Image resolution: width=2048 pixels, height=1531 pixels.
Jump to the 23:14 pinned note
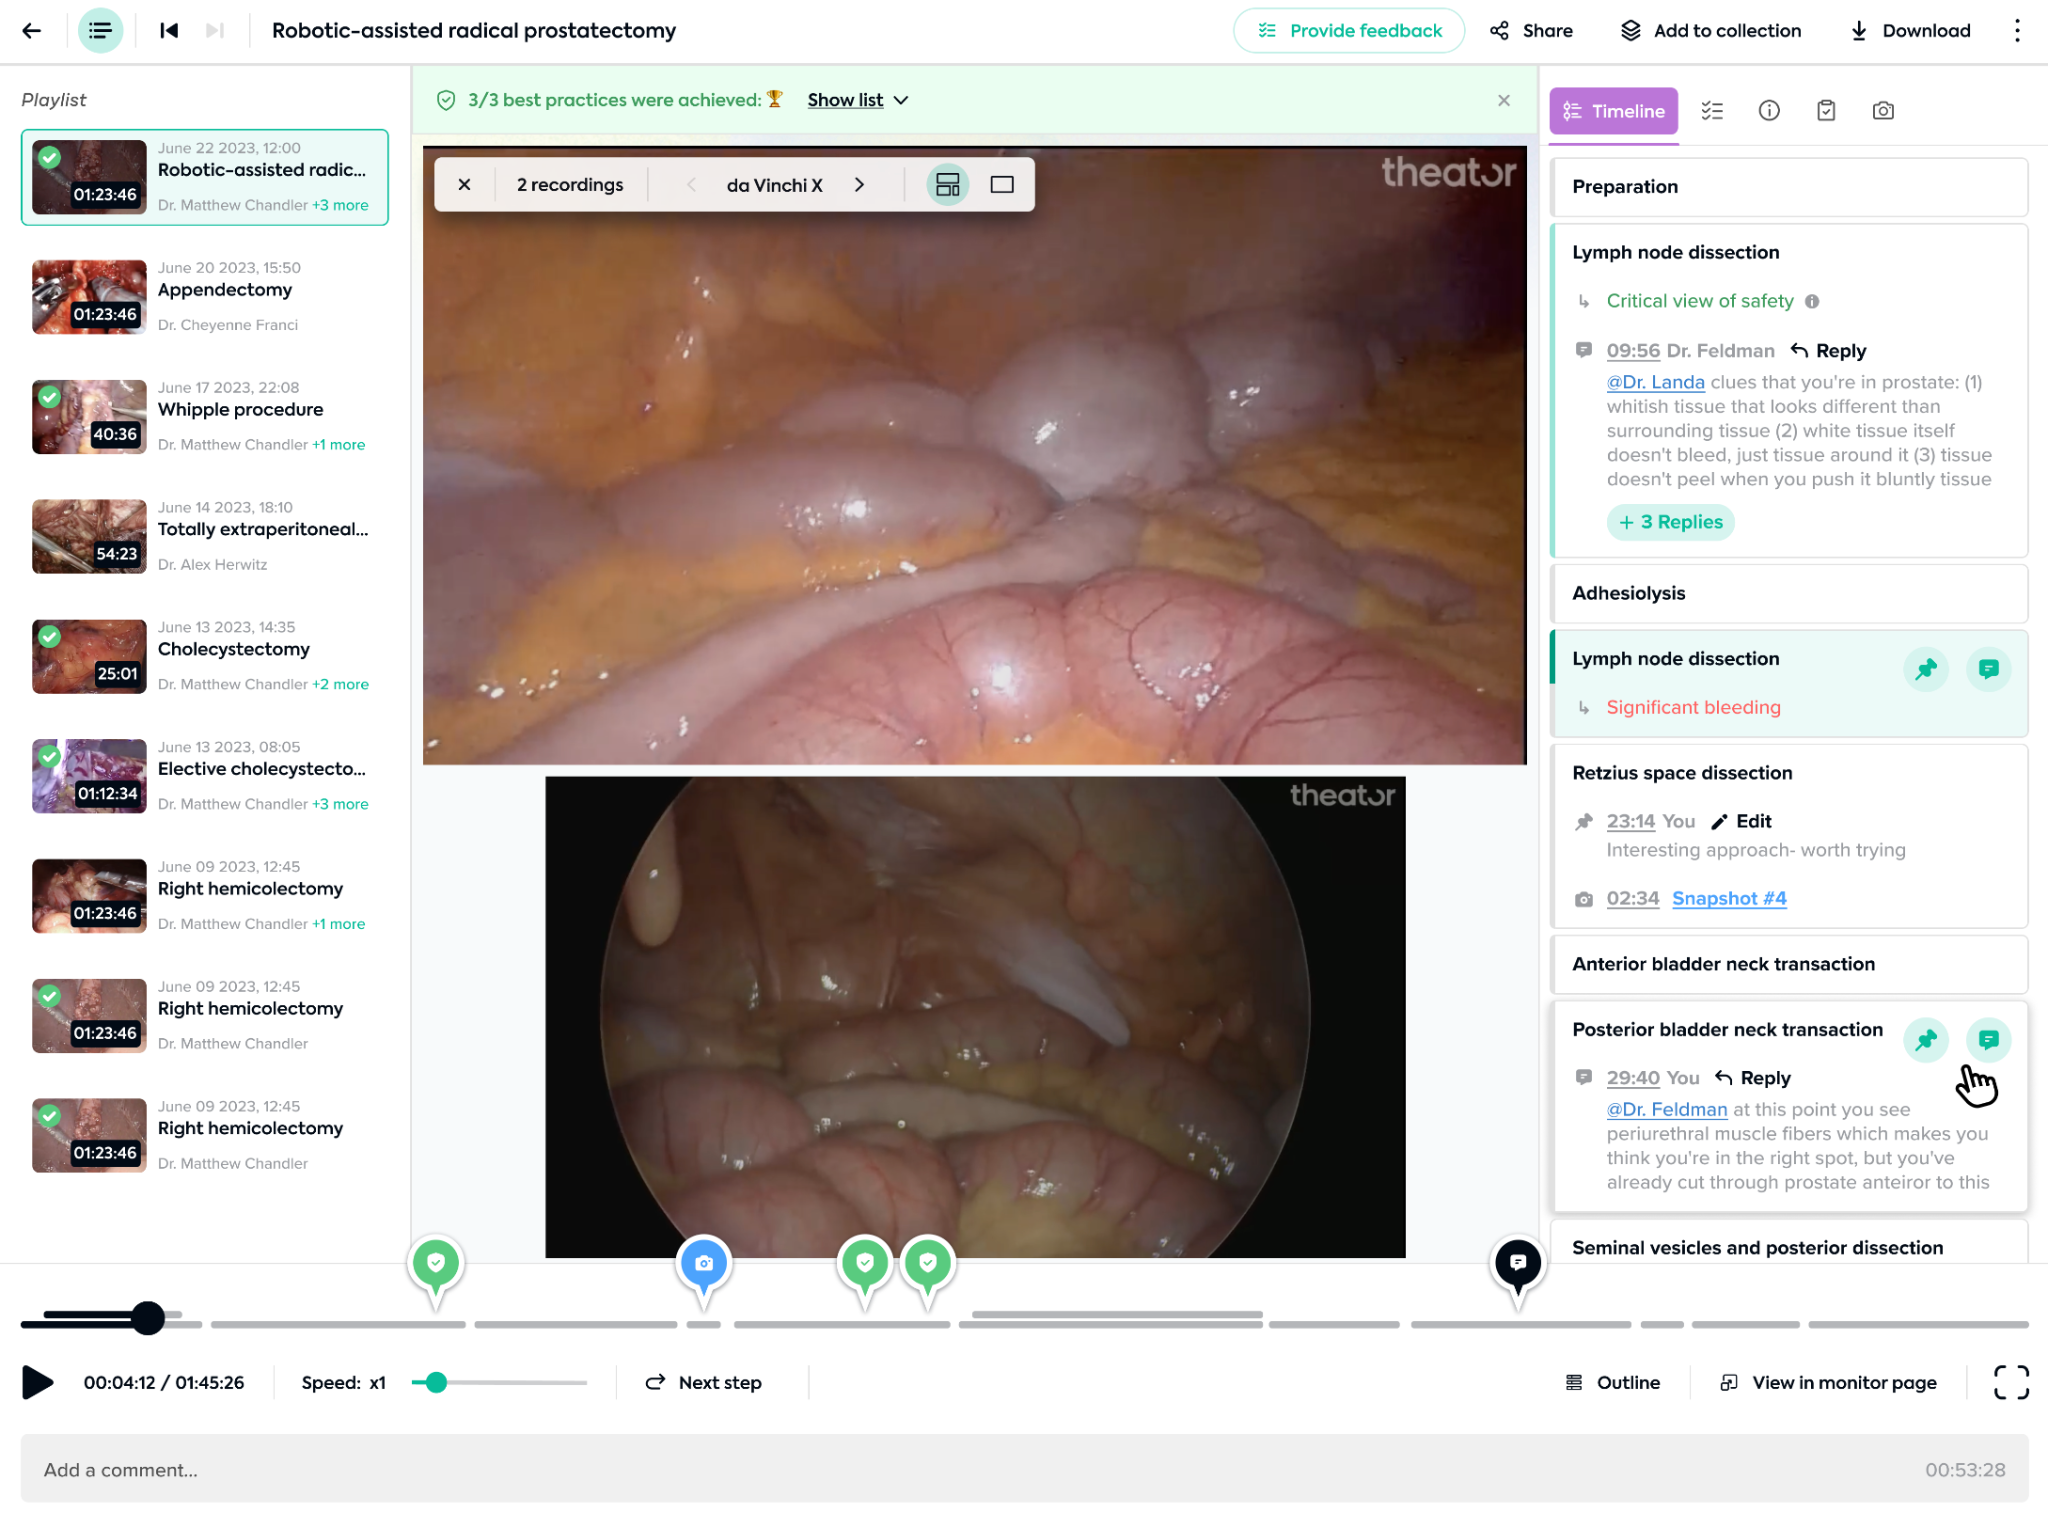tap(1630, 822)
